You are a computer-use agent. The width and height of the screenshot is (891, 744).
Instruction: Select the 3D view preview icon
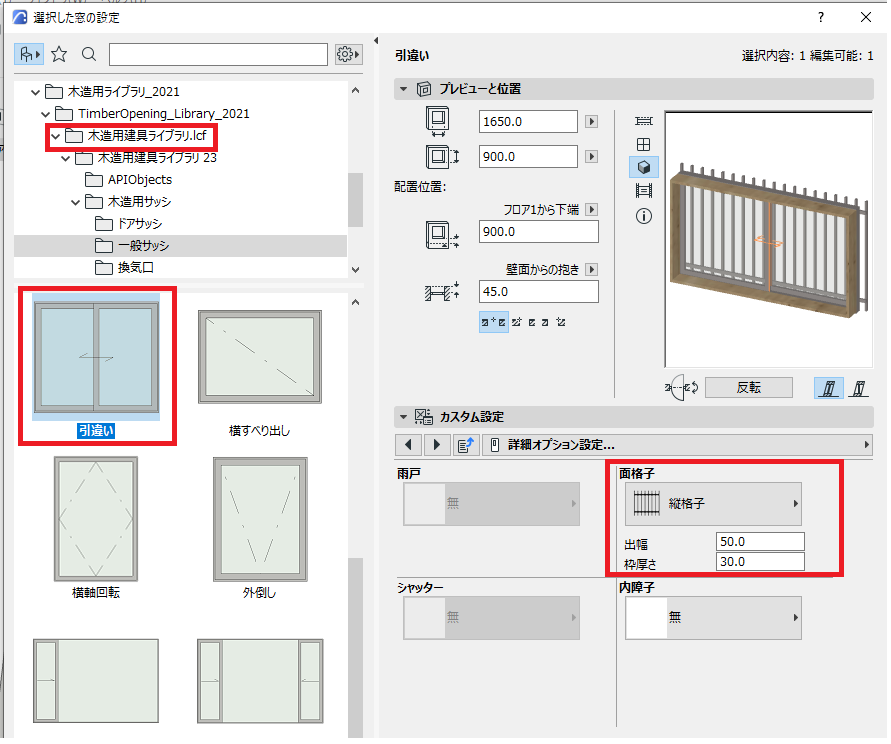click(x=644, y=167)
